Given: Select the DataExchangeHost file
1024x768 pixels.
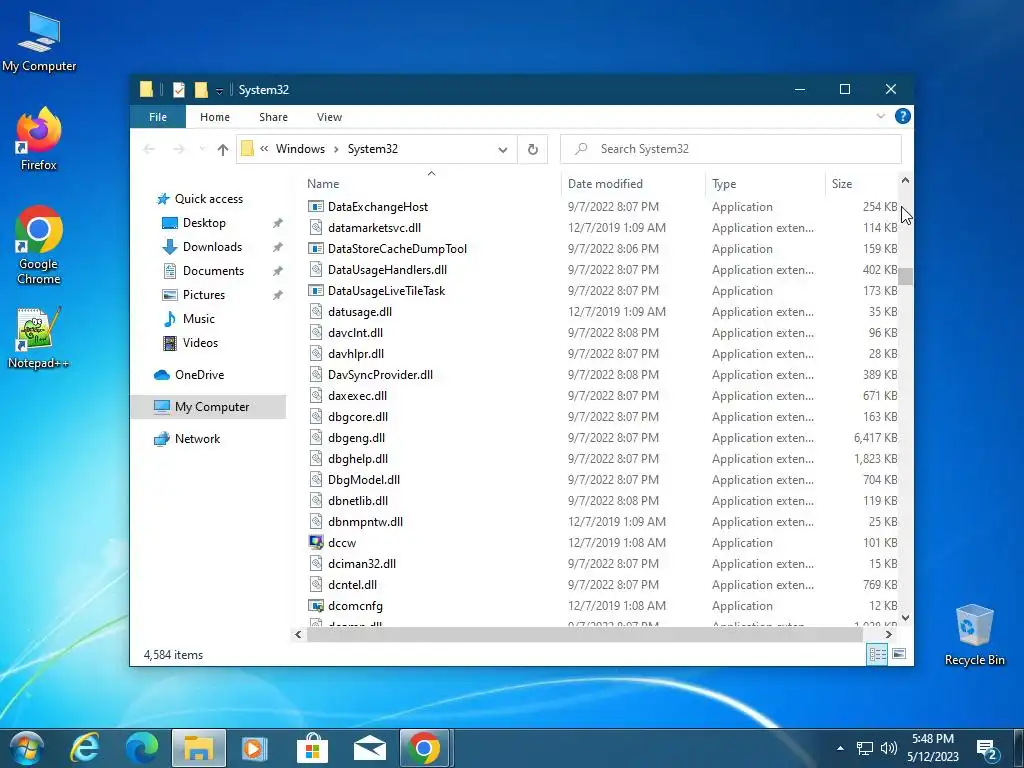Looking at the screenshot, I should 377,207.
